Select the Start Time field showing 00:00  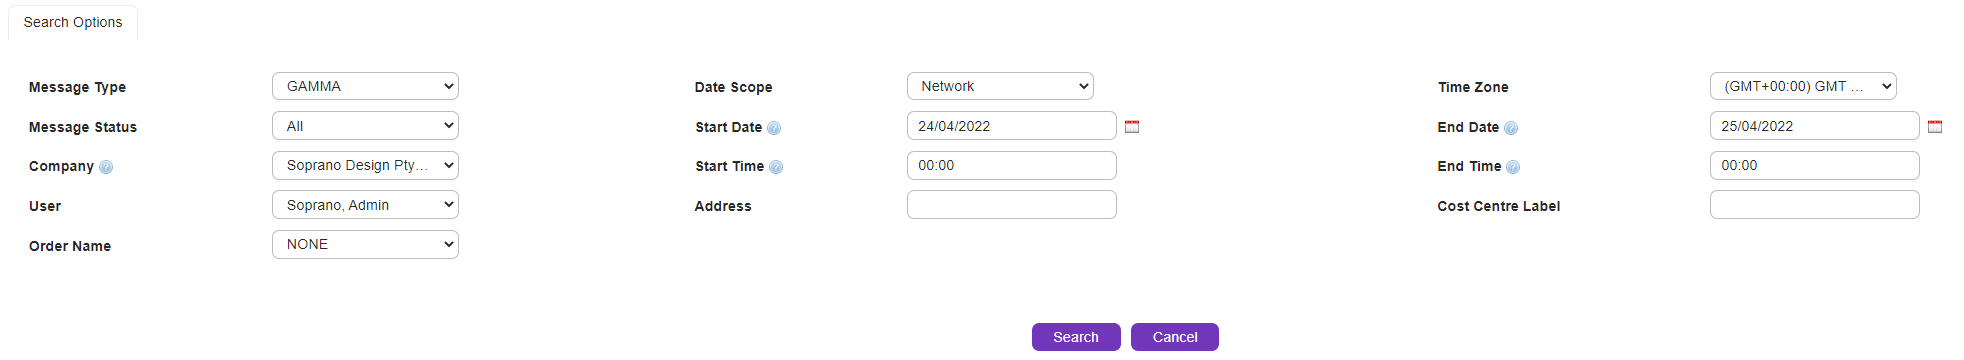(1012, 165)
